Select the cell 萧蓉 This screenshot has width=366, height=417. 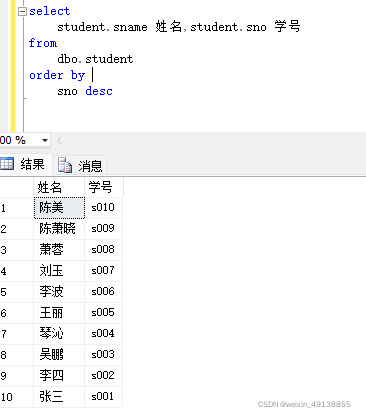[59, 250]
